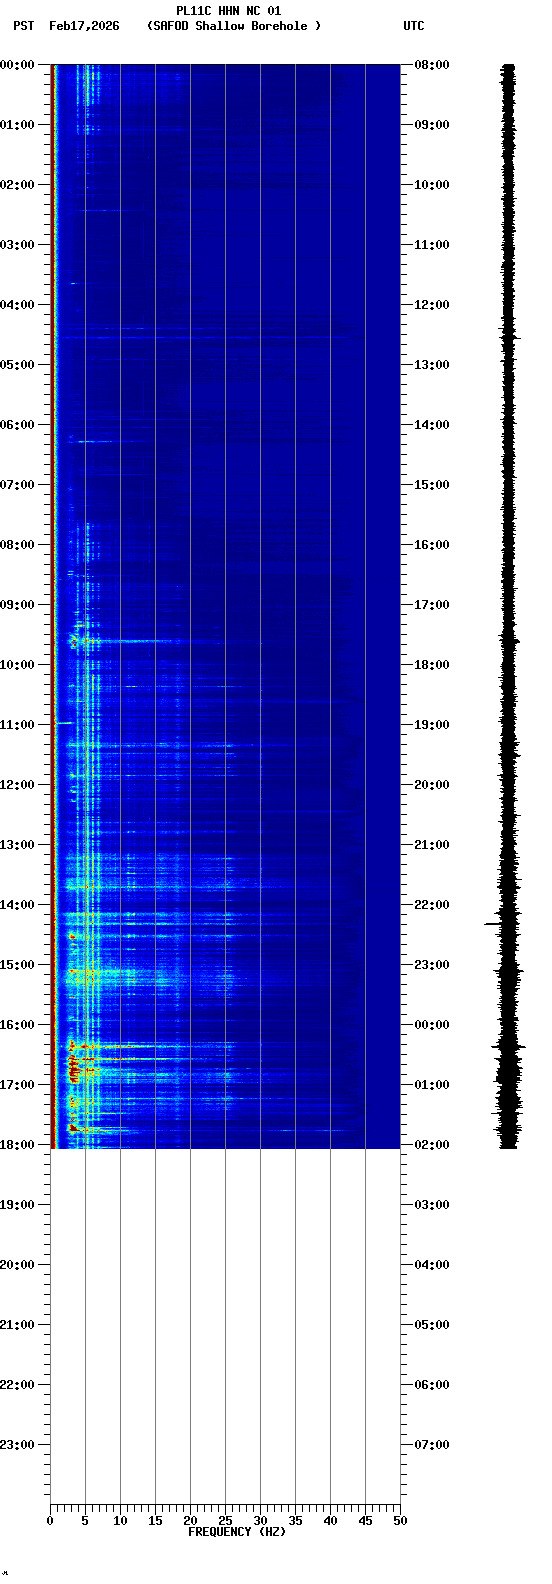The height and width of the screenshot is (1584, 552).
Task: Select the 11:00 label on the UTC axis
Action: [x=432, y=245]
